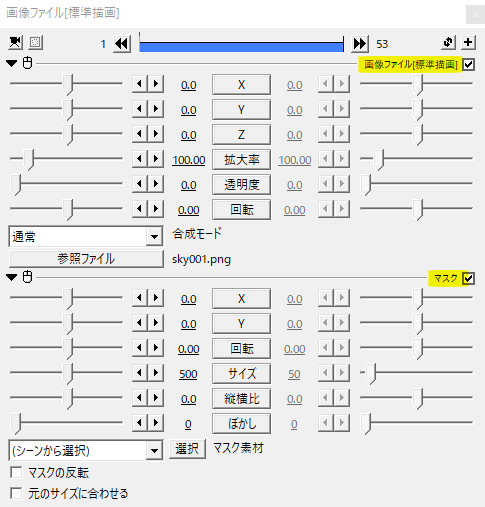The height and width of the screenshot is (507, 485).
Task: Jump to the object's first frame with rewind button
Action: (x=122, y=44)
